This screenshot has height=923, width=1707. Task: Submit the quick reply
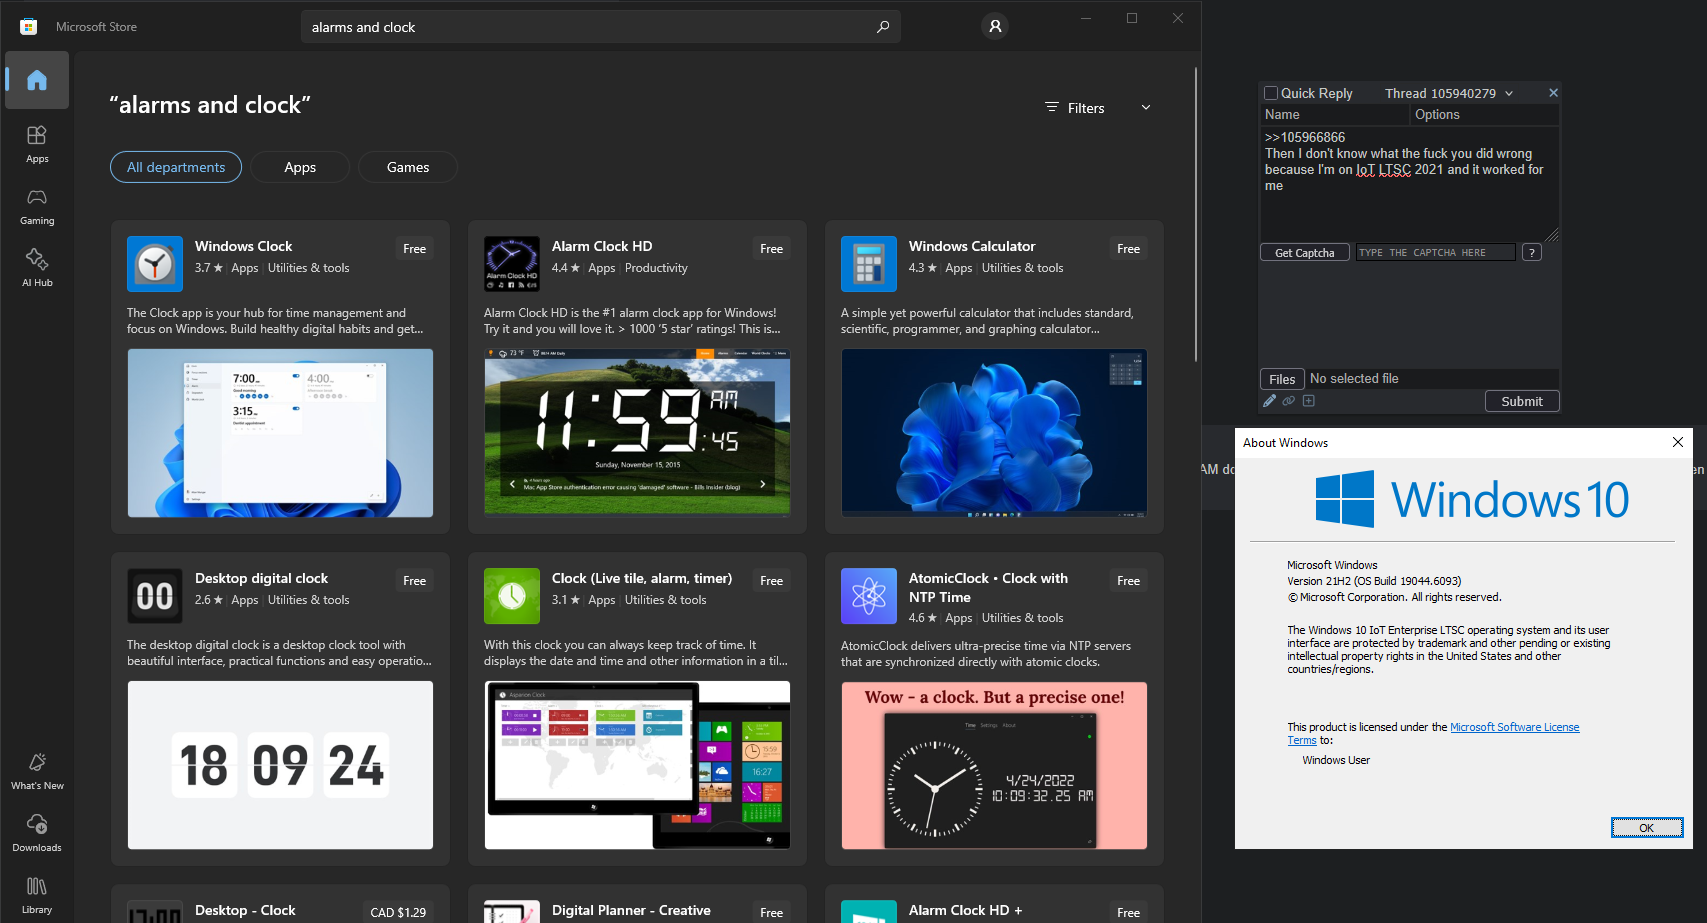tap(1521, 401)
